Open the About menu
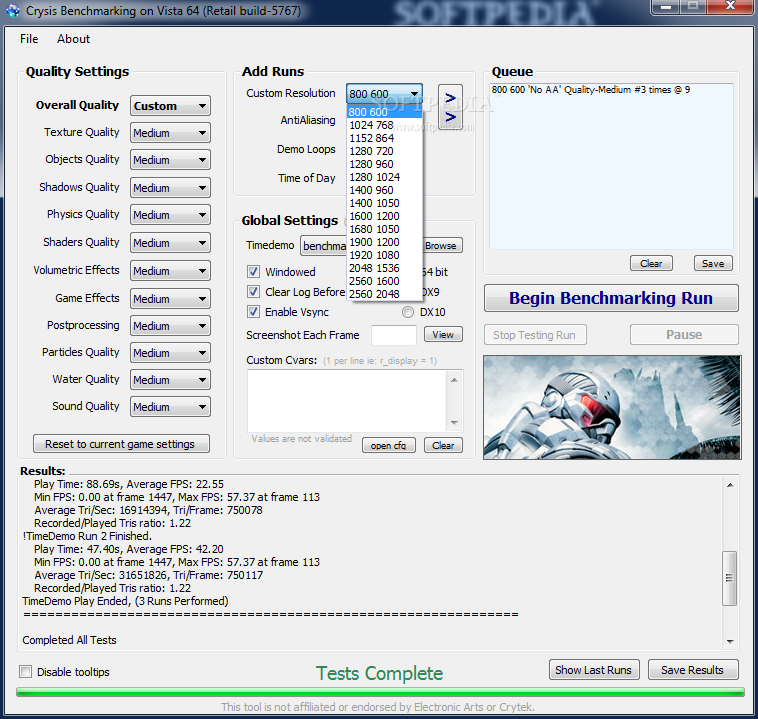Viewport: 758px width, 719px height. (73, 39)
